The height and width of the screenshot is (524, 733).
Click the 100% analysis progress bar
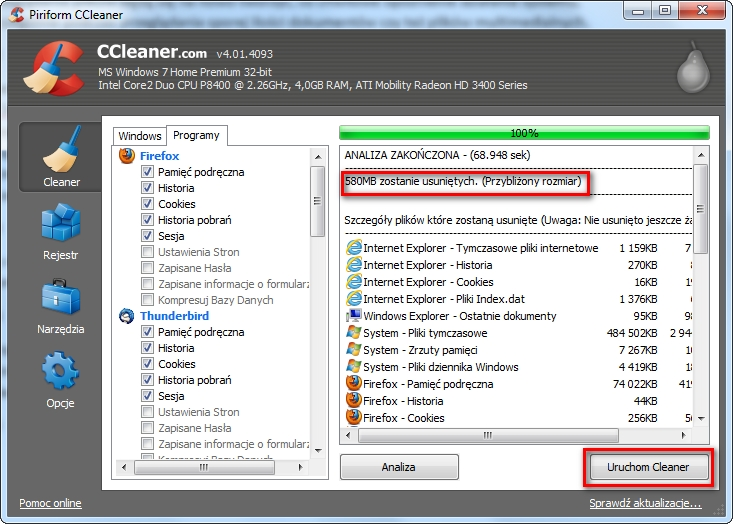(x=524, y=133)
